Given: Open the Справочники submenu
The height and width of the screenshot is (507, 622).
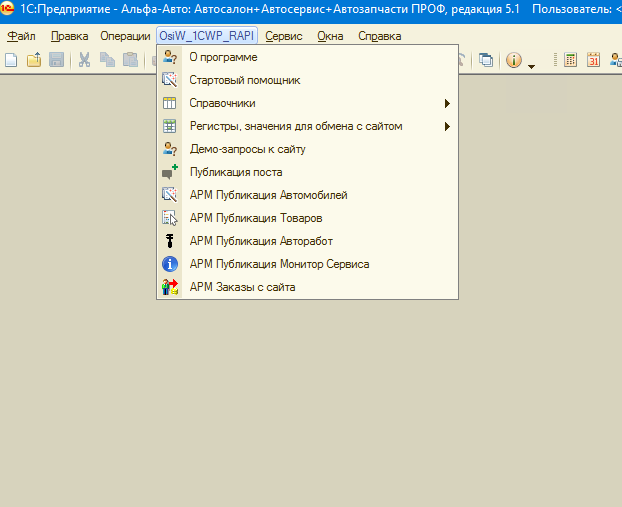Looking at the screenshot, I should (307, 103).
